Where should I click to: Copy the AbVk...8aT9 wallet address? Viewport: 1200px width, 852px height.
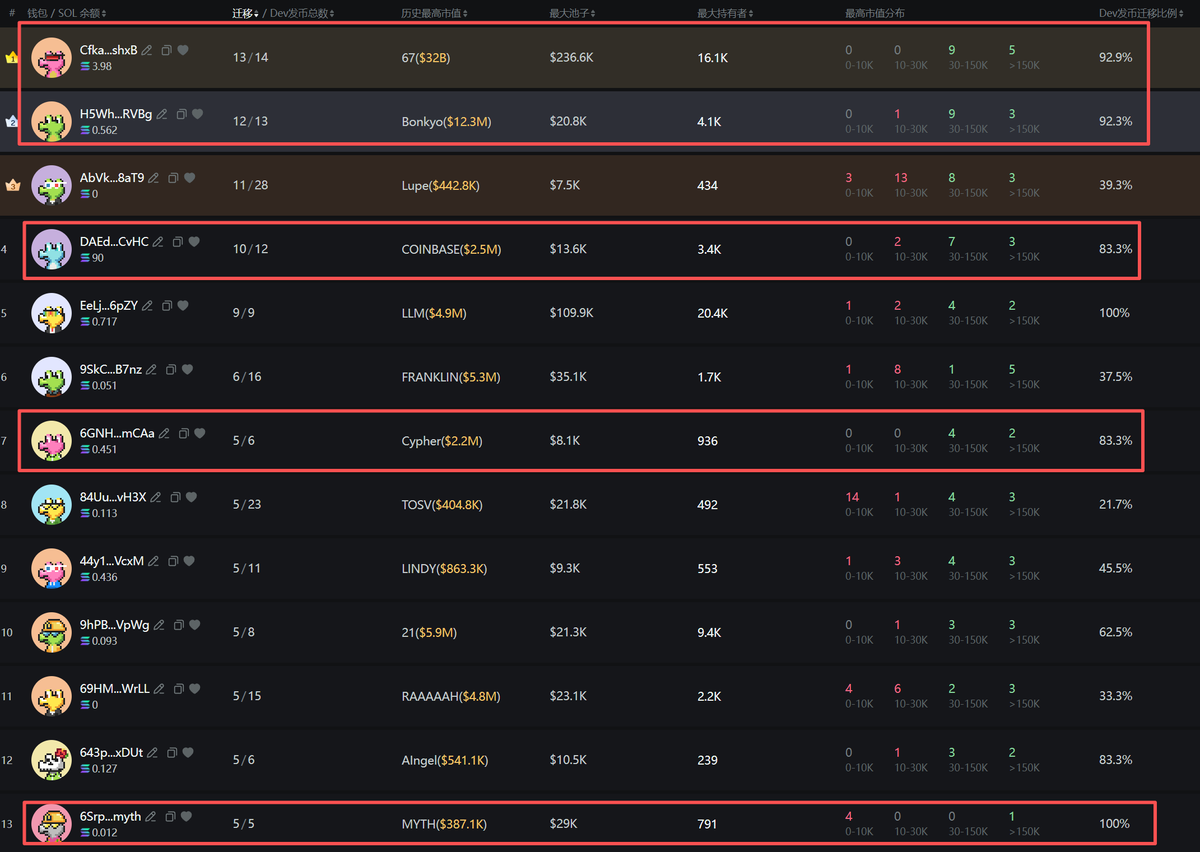click(x=174, y=178)
